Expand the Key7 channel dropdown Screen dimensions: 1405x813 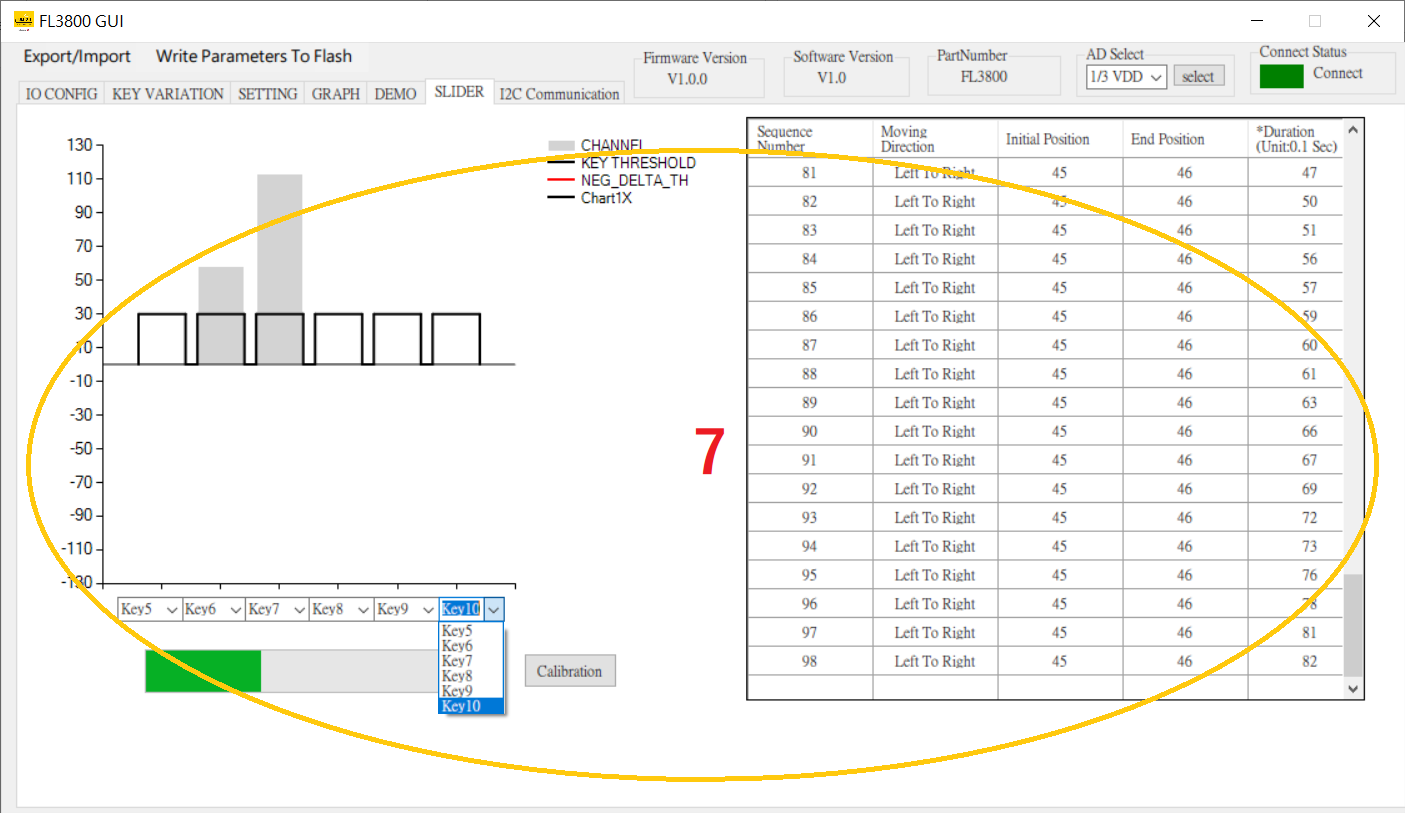(277, 609)
